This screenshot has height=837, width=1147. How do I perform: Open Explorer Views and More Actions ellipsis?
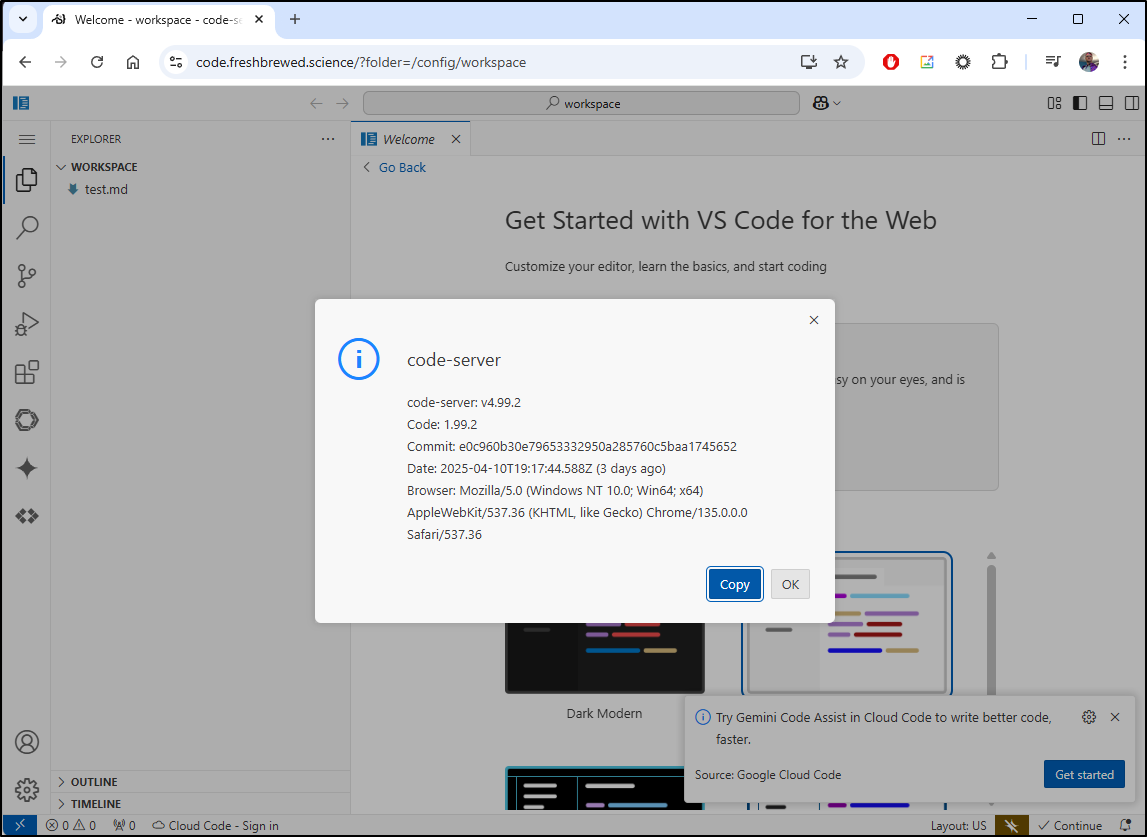point(328,139)
